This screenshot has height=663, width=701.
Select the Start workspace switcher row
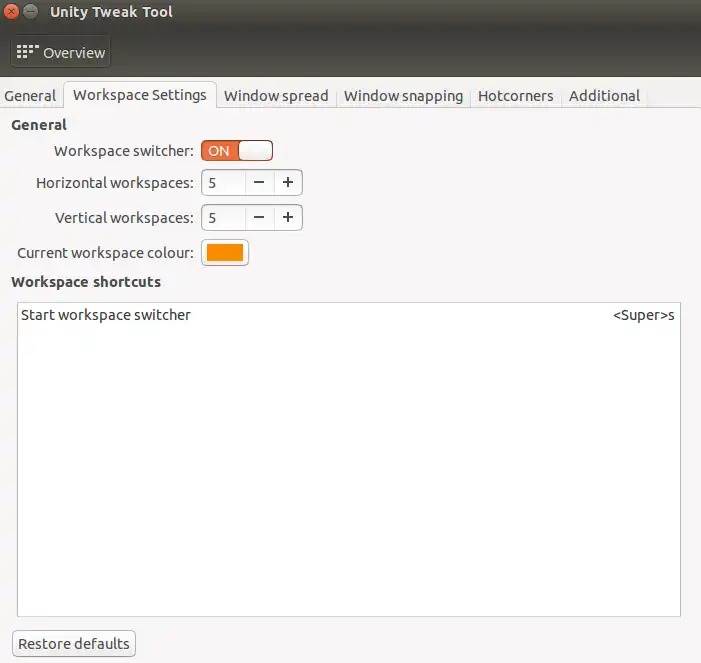349,315
